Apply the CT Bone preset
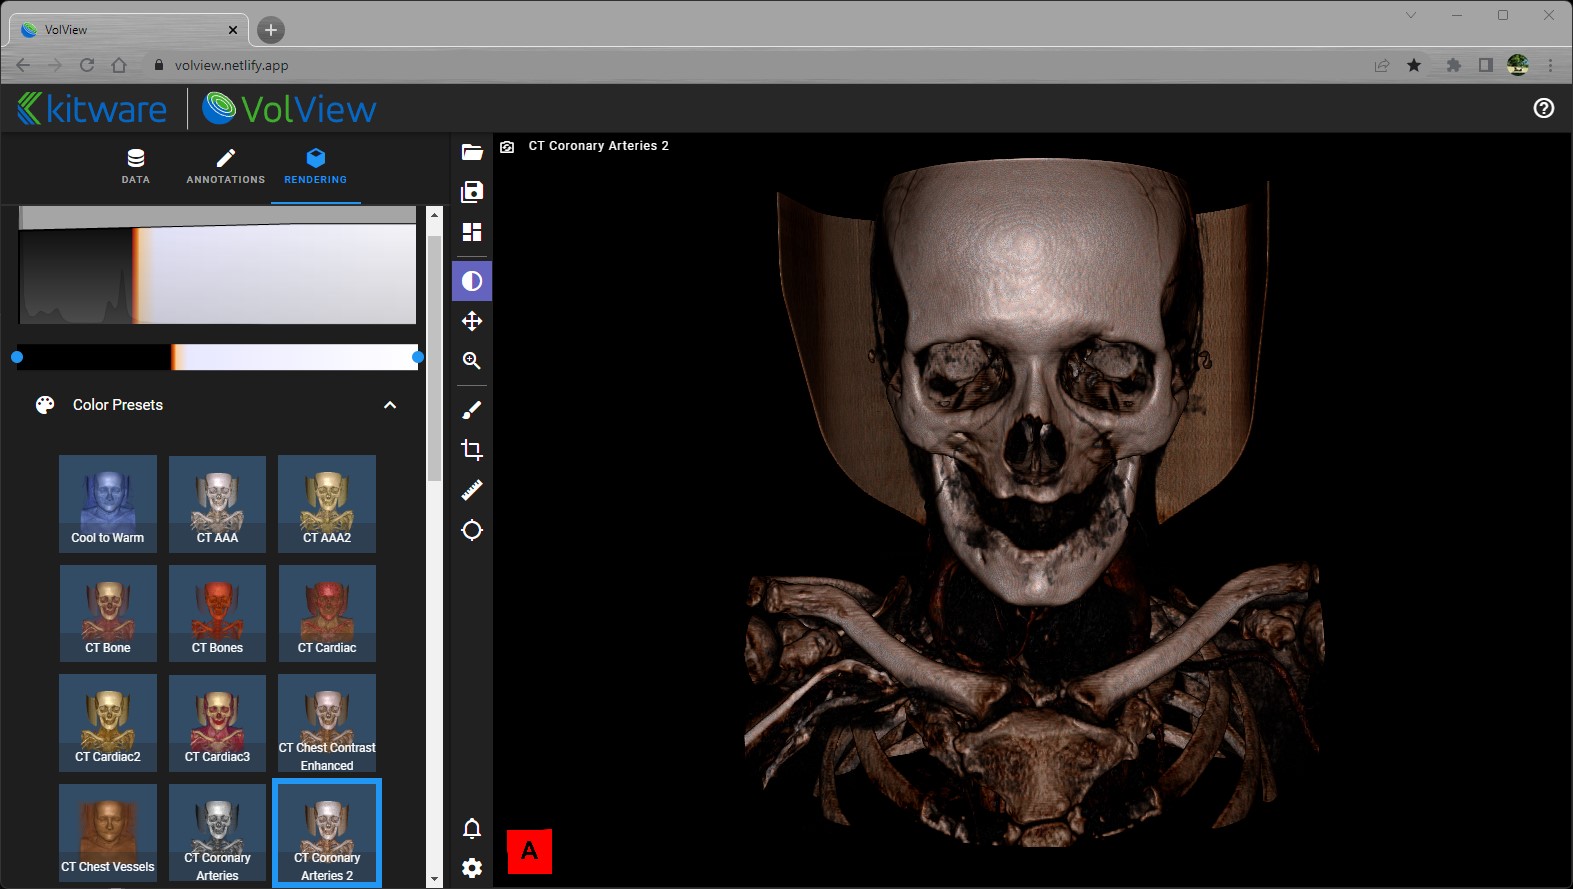1573x889 pixels. pos(108,614)
